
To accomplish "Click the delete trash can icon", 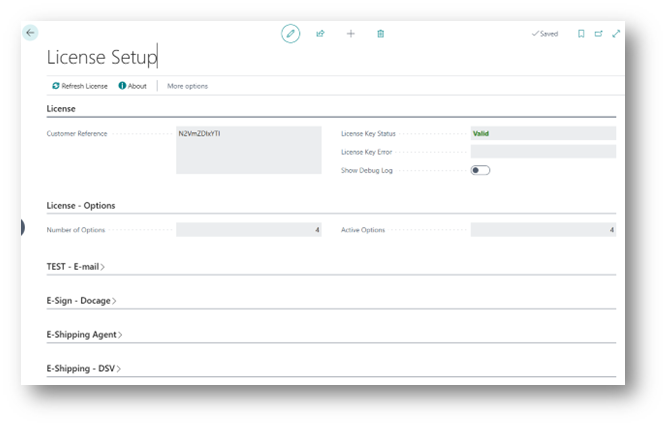I will [380, 33].
